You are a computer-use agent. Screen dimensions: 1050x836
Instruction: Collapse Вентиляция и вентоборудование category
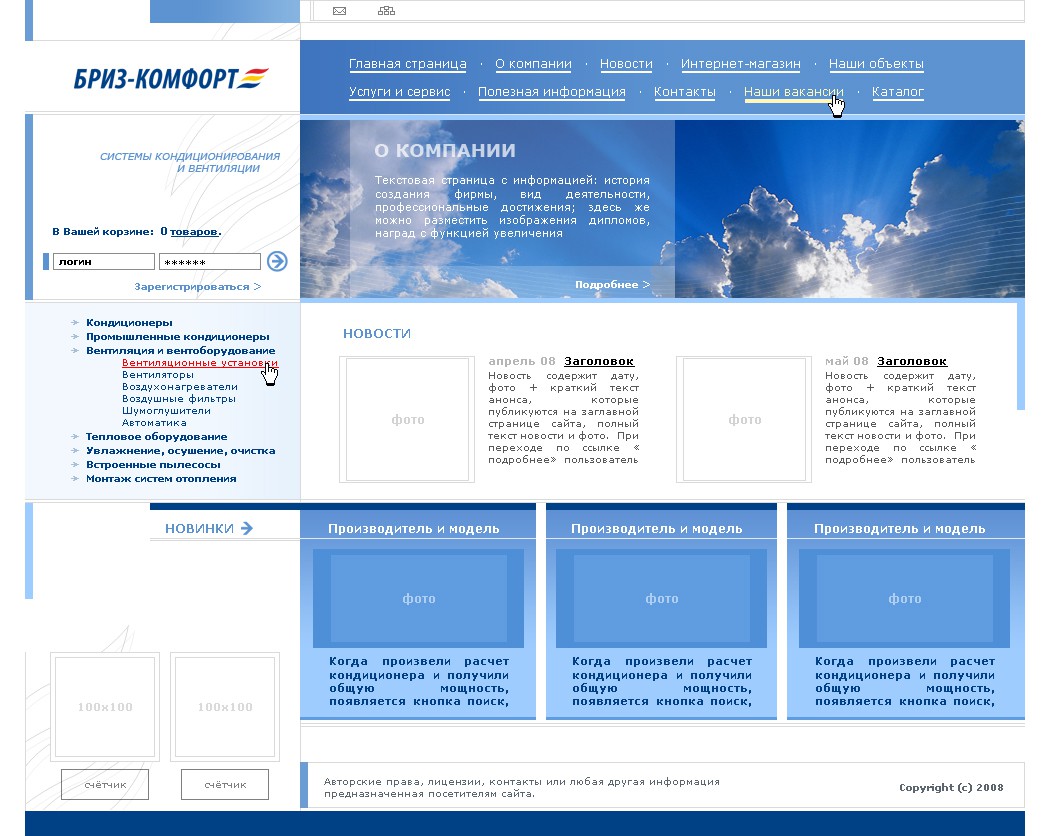click(180, 351)
